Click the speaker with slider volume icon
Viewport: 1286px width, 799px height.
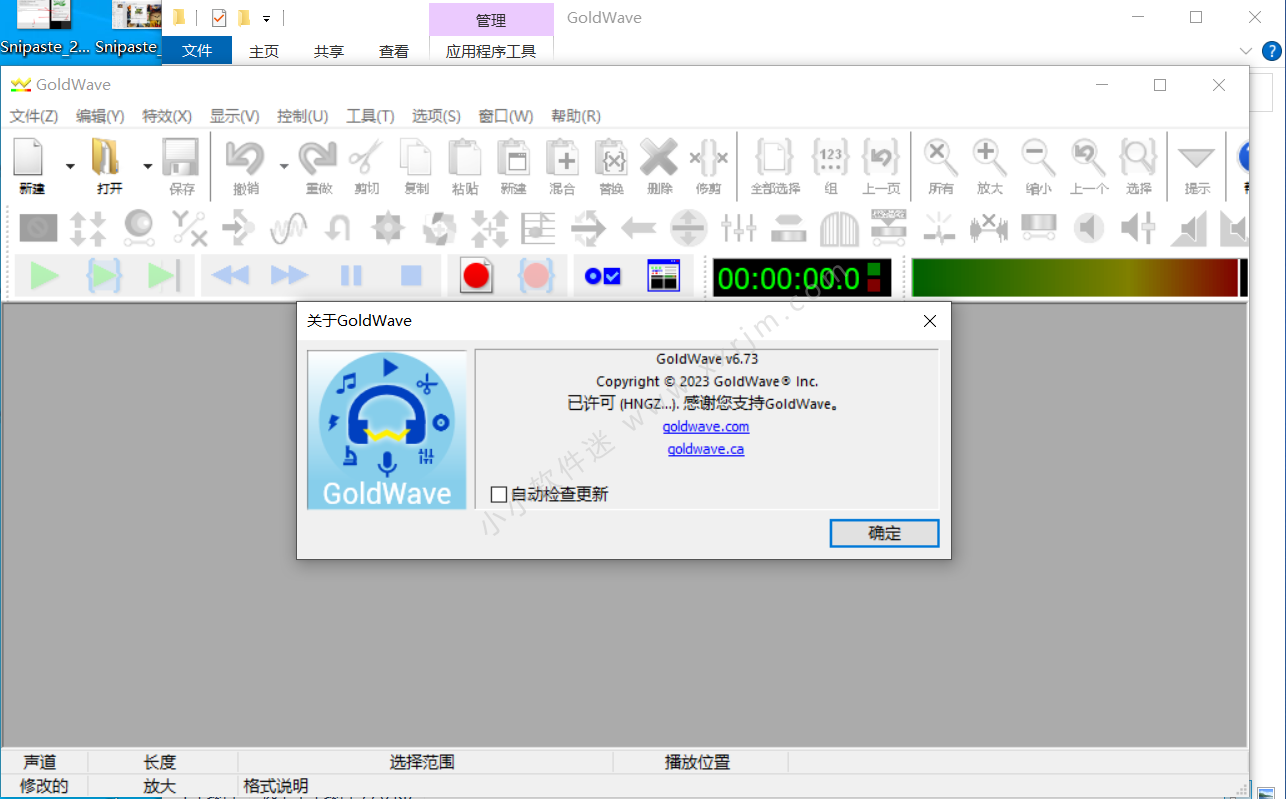click(x=1138, y=228)
